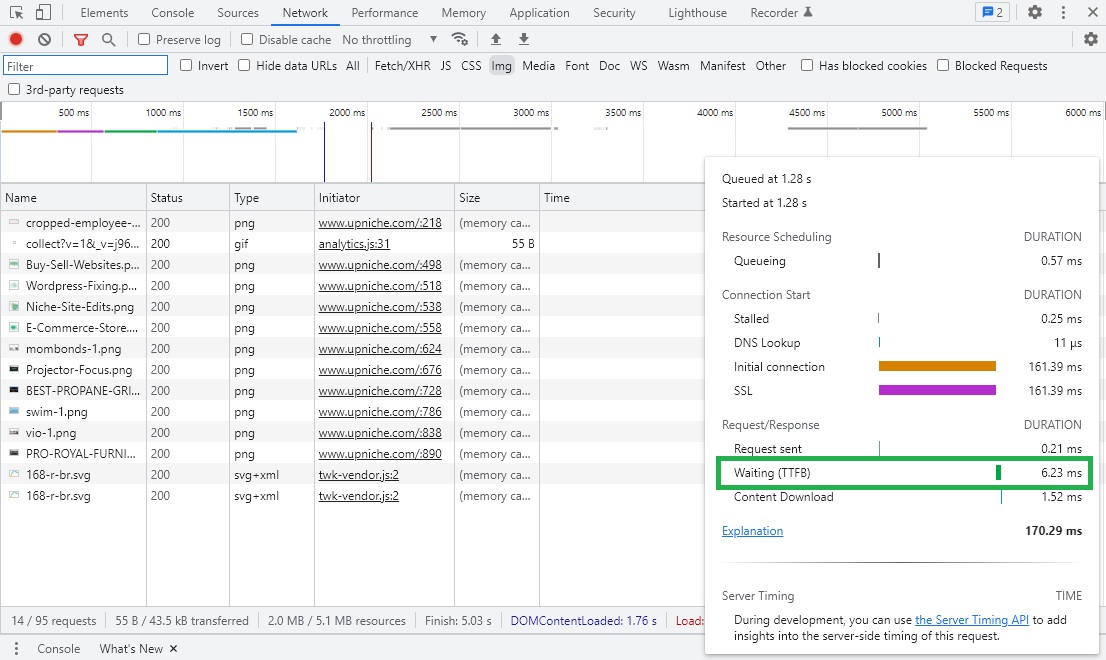Viewport: 1106px width, 660px height.
Task: Clear the network log icon
Action: pos(44,39)
